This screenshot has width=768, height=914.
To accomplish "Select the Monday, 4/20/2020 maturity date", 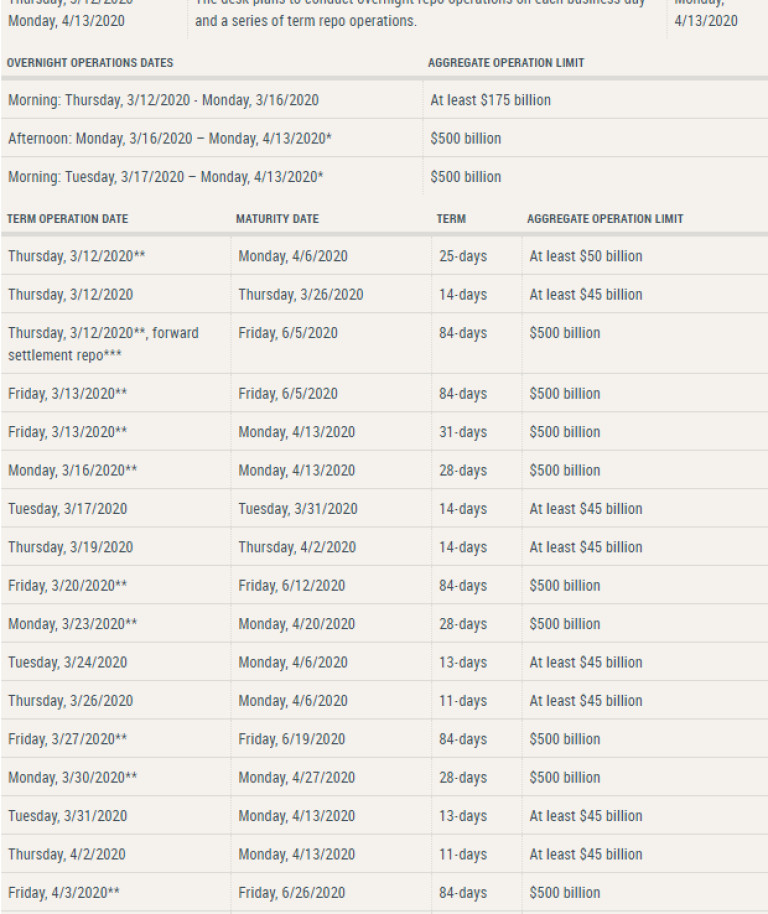I will point(296,624).
